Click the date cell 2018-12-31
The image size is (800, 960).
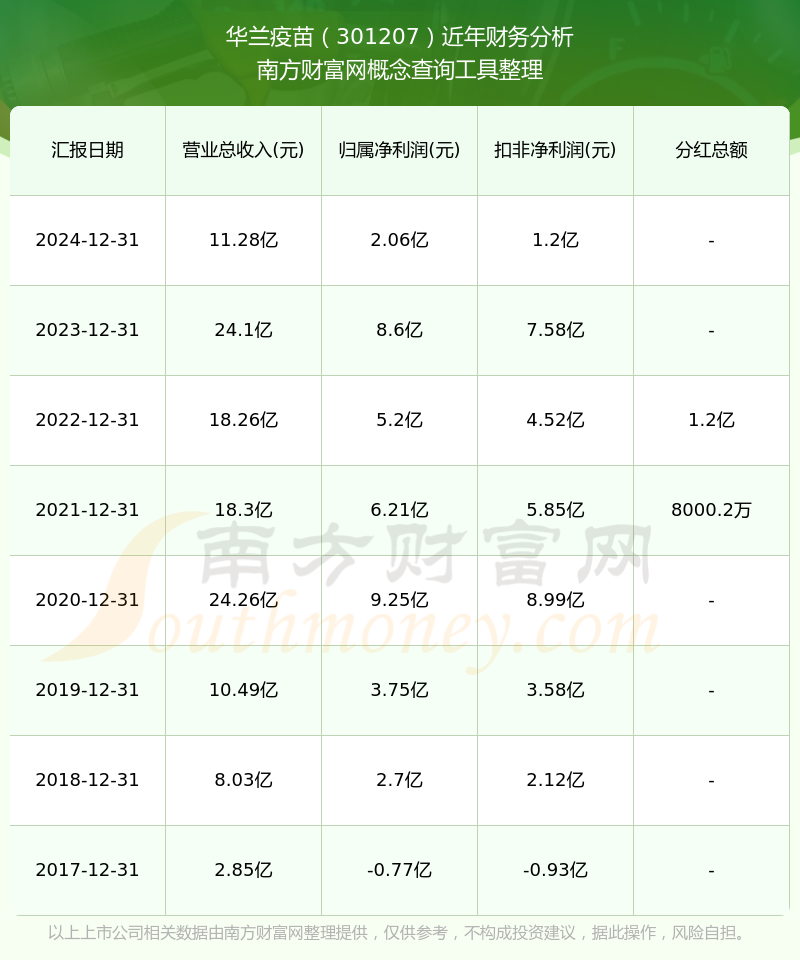click(x=88, y=780)
